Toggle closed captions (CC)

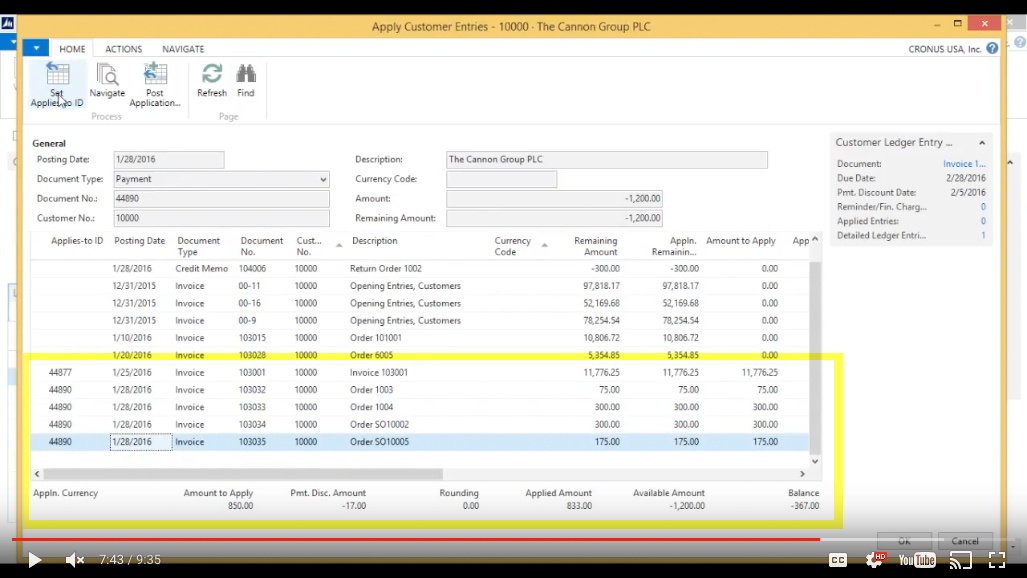tap(838, 560)
